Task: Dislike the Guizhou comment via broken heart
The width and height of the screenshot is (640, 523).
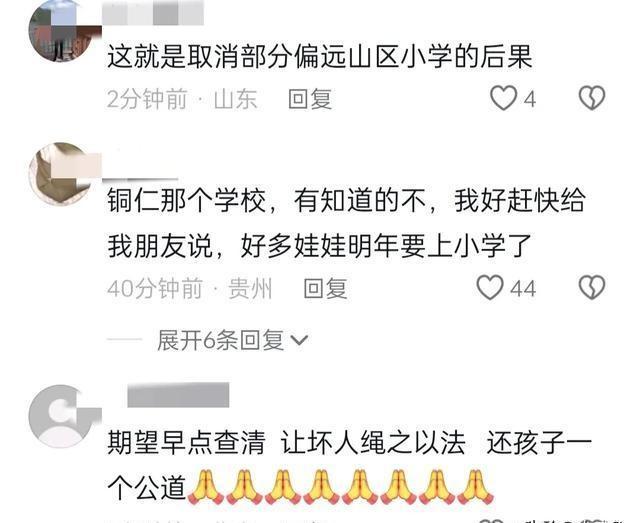Action: (592, 288)
